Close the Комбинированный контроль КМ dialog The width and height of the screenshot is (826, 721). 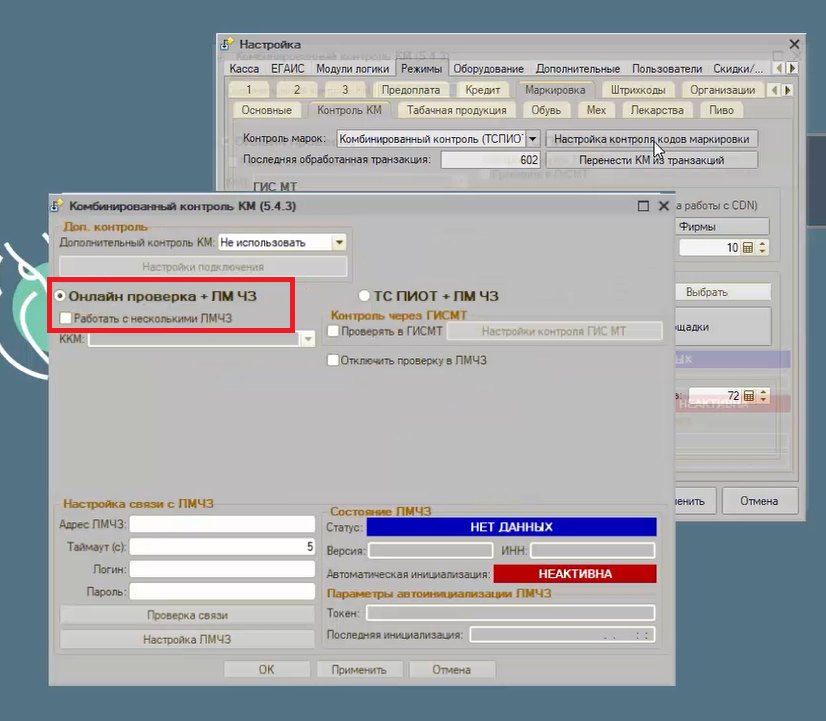coord(664,206)
